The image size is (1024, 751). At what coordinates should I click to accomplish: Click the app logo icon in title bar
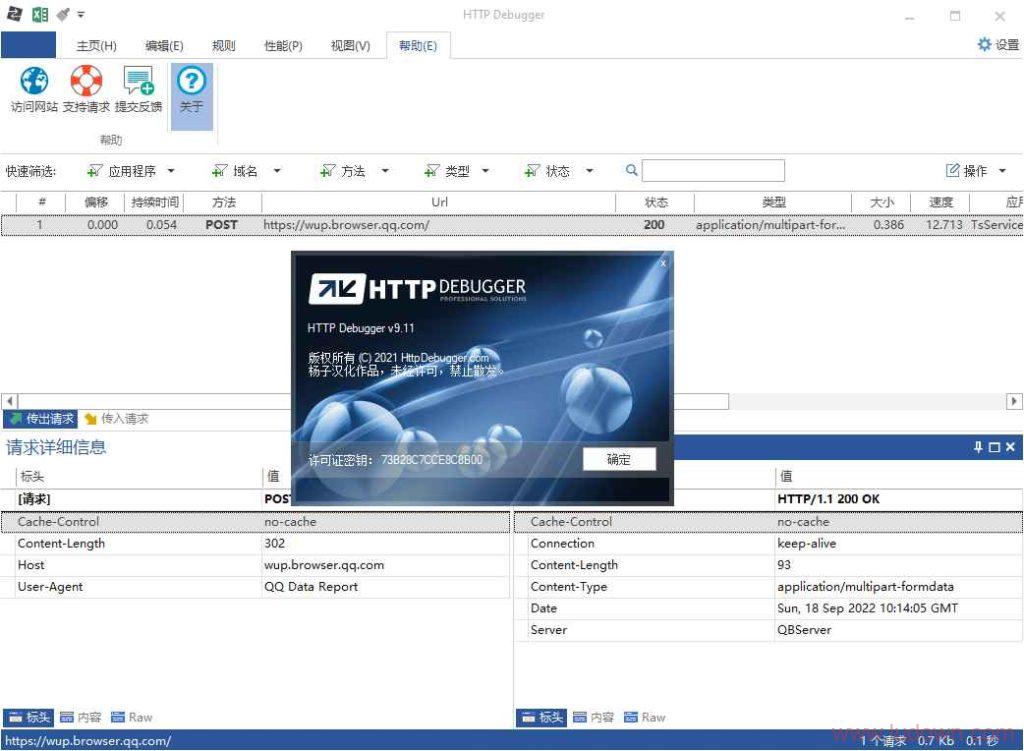point(14,14)
